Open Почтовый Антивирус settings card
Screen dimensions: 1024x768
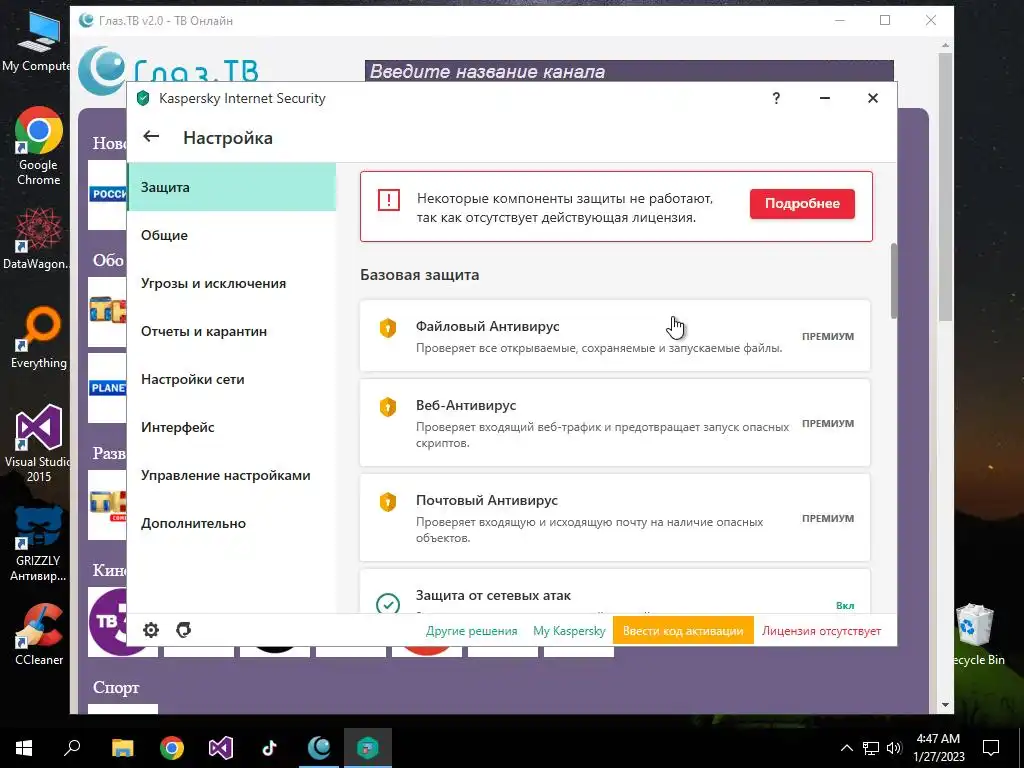[615, 517]
